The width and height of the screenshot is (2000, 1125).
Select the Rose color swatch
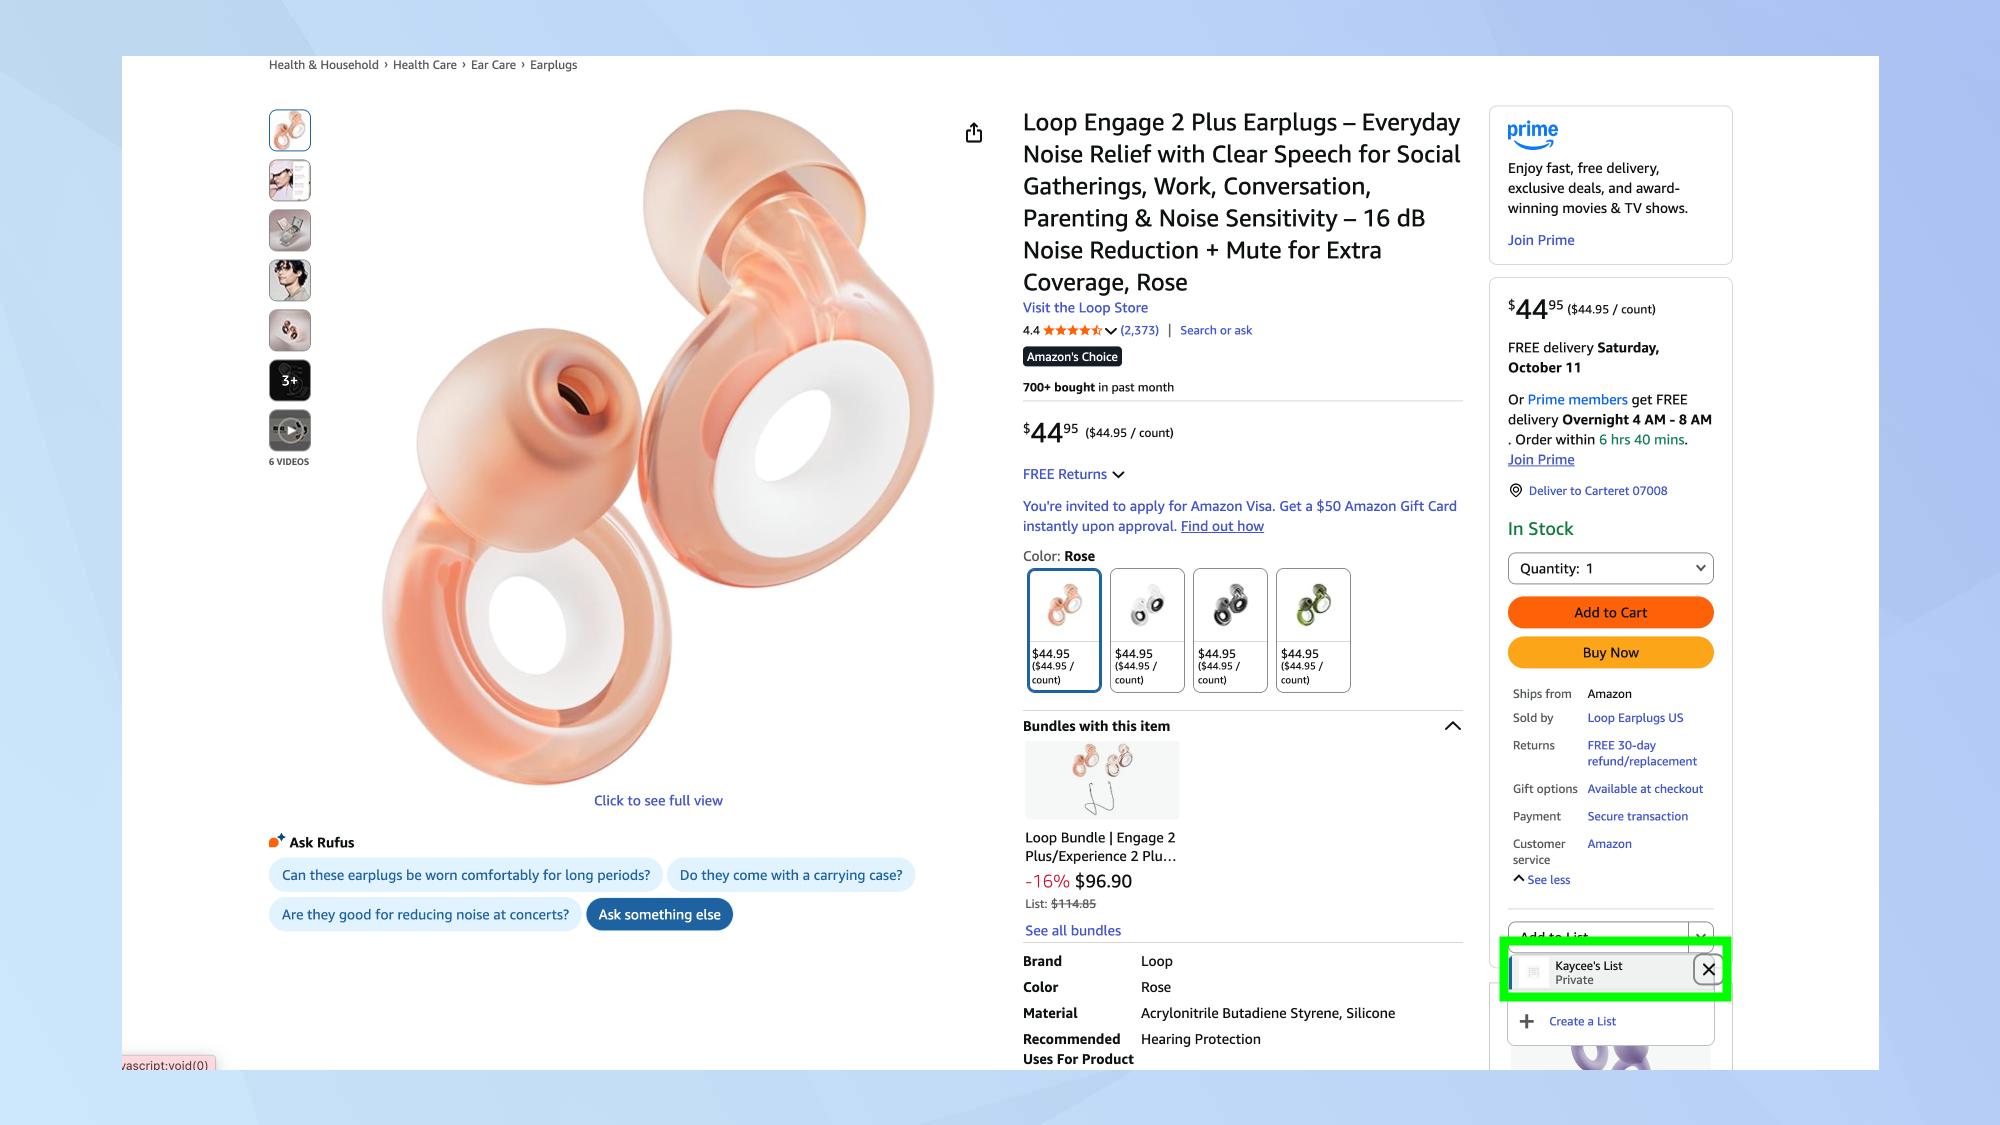[x=1064, y=630]
